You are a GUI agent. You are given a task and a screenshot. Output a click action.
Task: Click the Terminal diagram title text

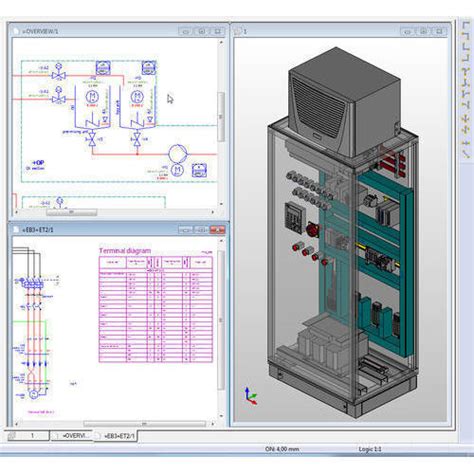coord(125,251)
